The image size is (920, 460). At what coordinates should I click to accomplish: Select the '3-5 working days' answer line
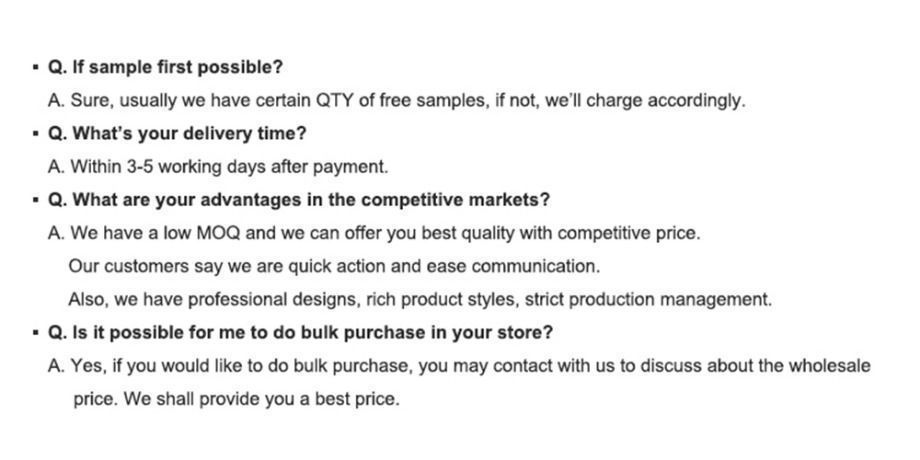tap(218, 167)
